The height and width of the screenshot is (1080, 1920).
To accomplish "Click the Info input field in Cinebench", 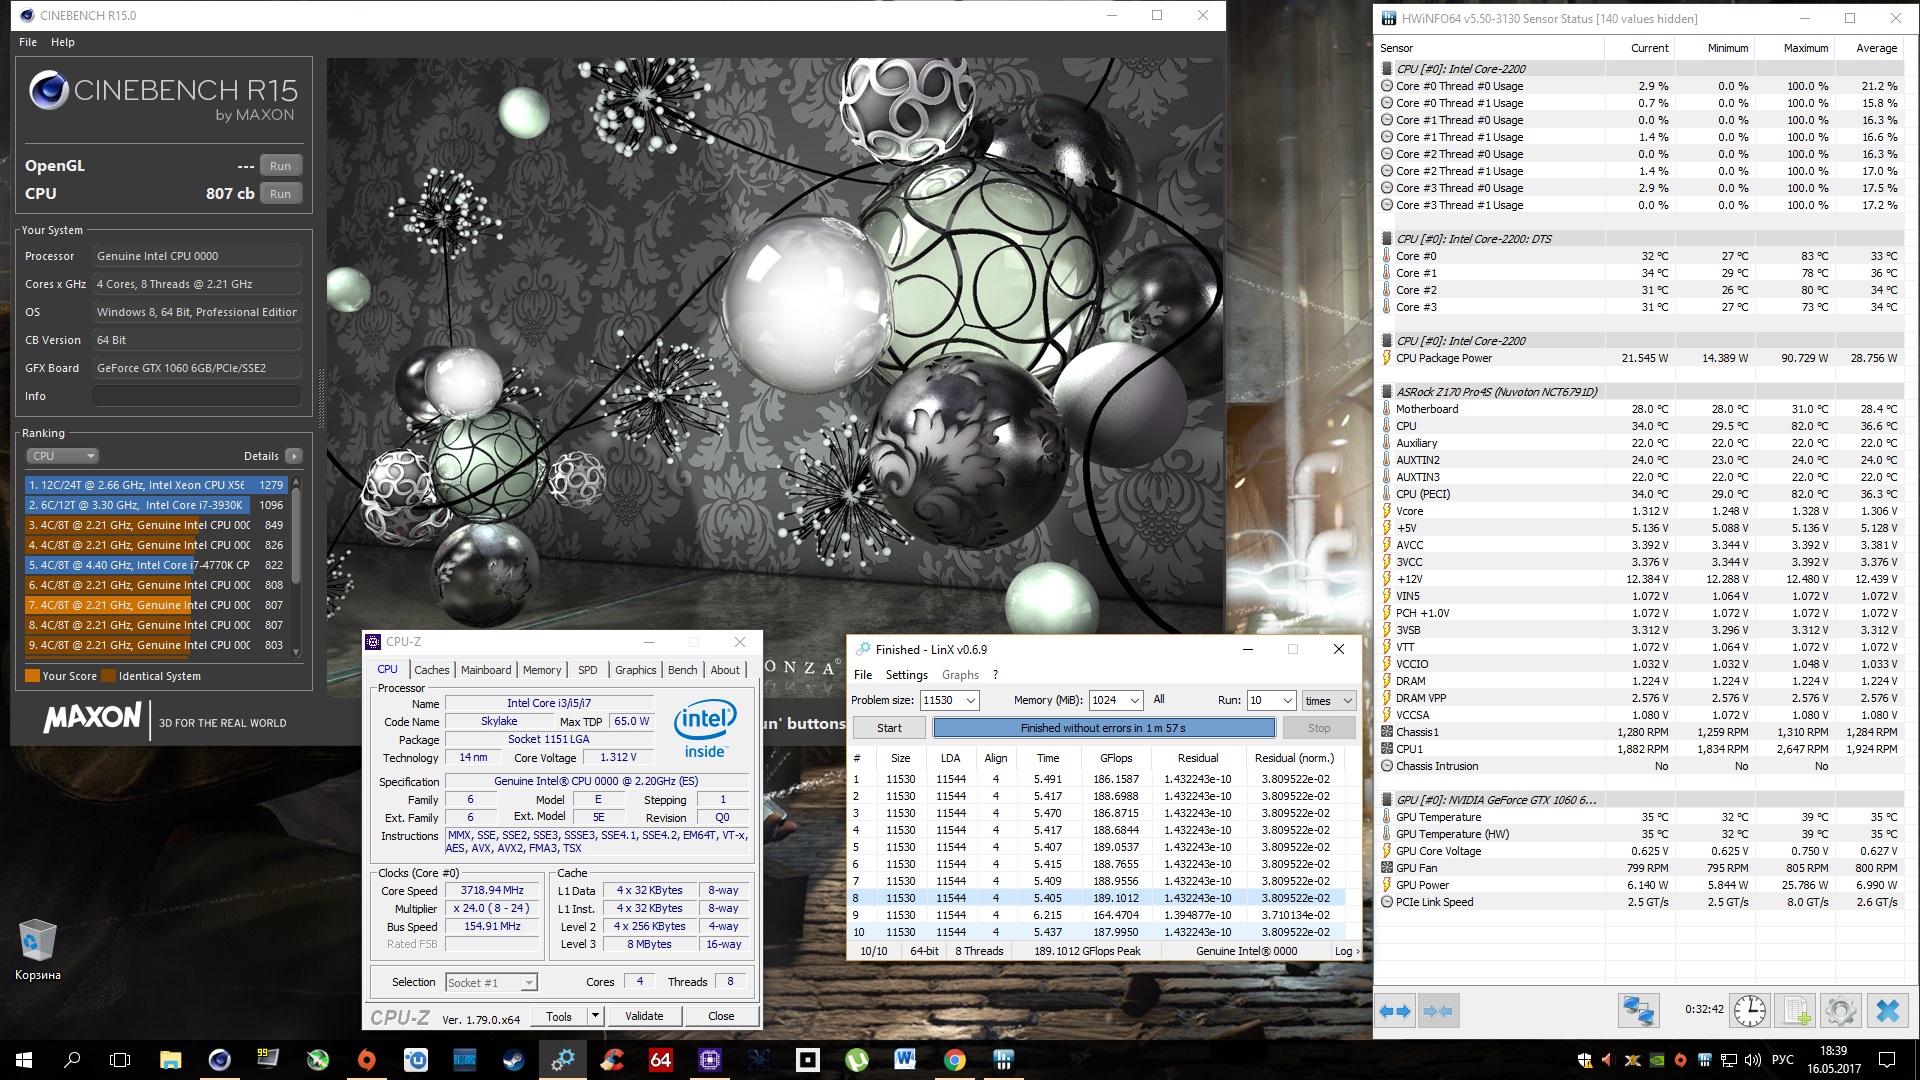I will coord(197,396).
